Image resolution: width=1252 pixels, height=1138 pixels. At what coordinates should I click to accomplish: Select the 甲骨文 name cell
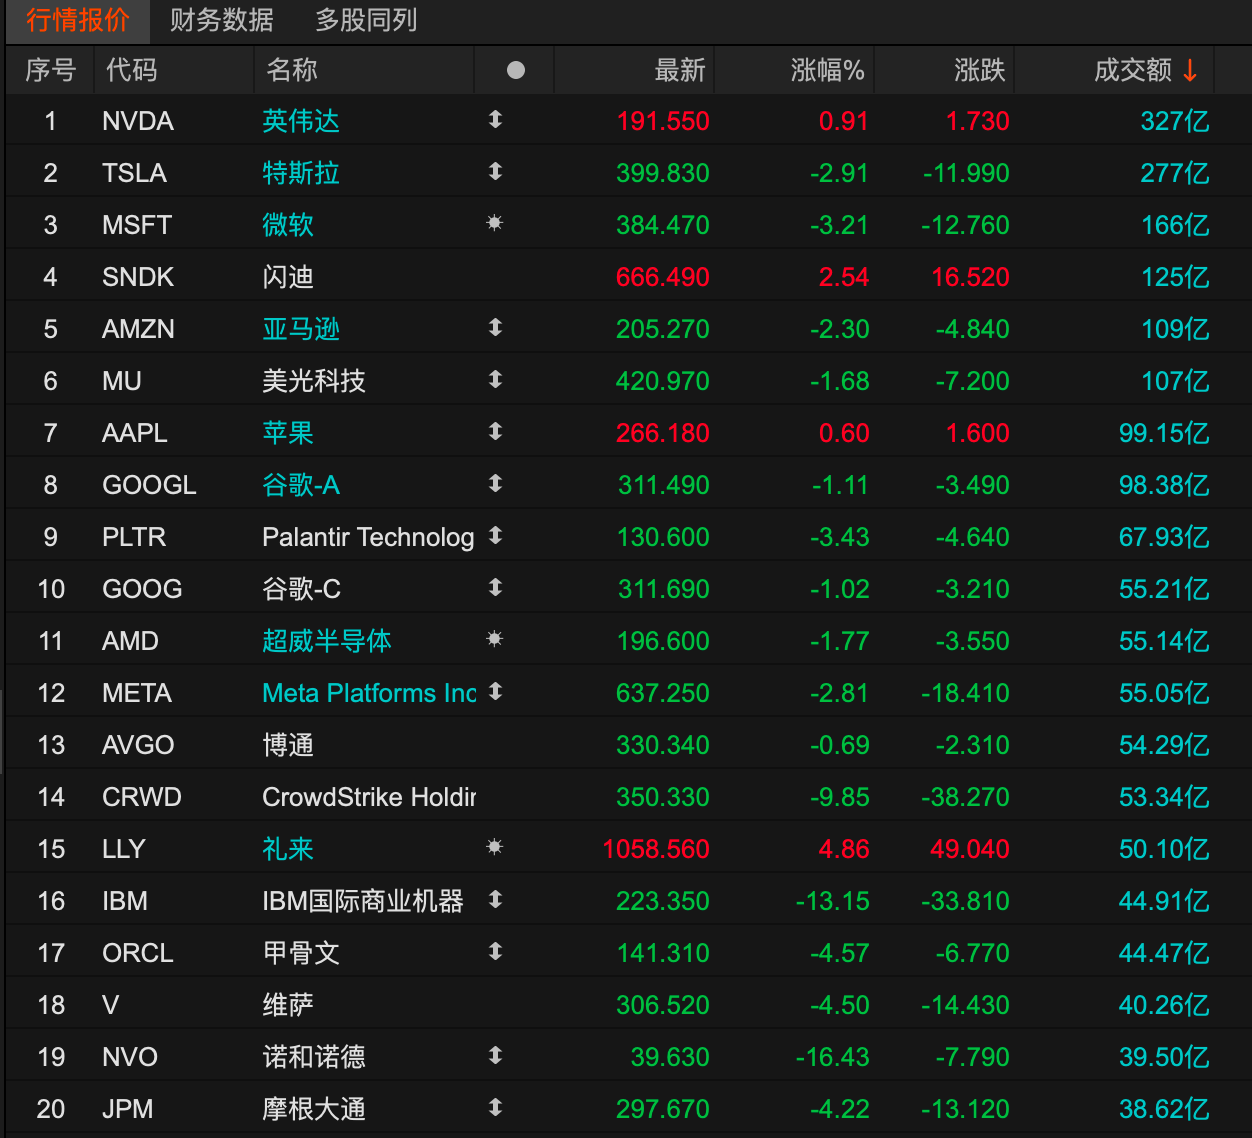(301, 953)
